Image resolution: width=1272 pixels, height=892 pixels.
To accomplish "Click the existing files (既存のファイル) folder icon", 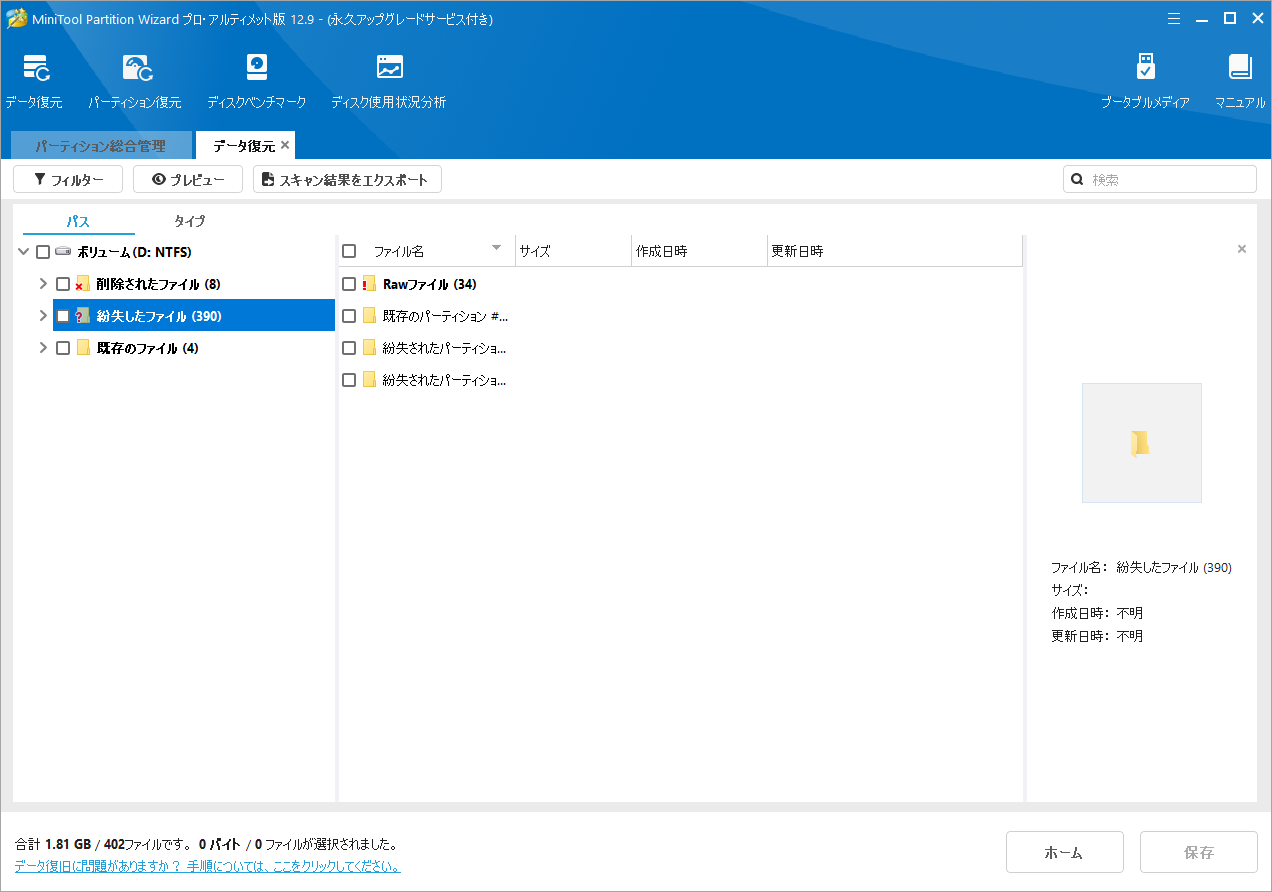I will 83,348.
